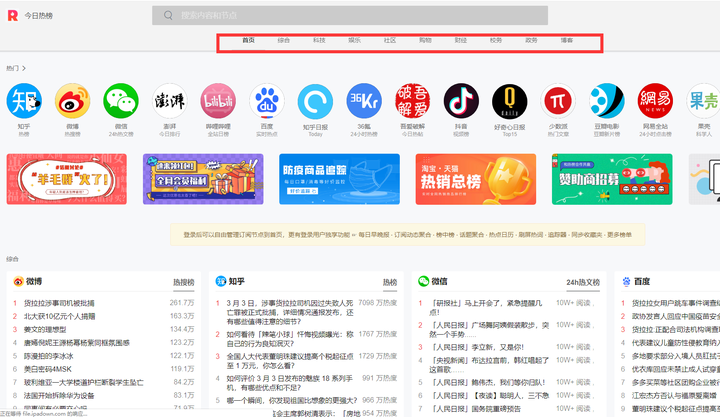
Task: Open the bilibili ranking icon
Action: click(x=218, y=101)
